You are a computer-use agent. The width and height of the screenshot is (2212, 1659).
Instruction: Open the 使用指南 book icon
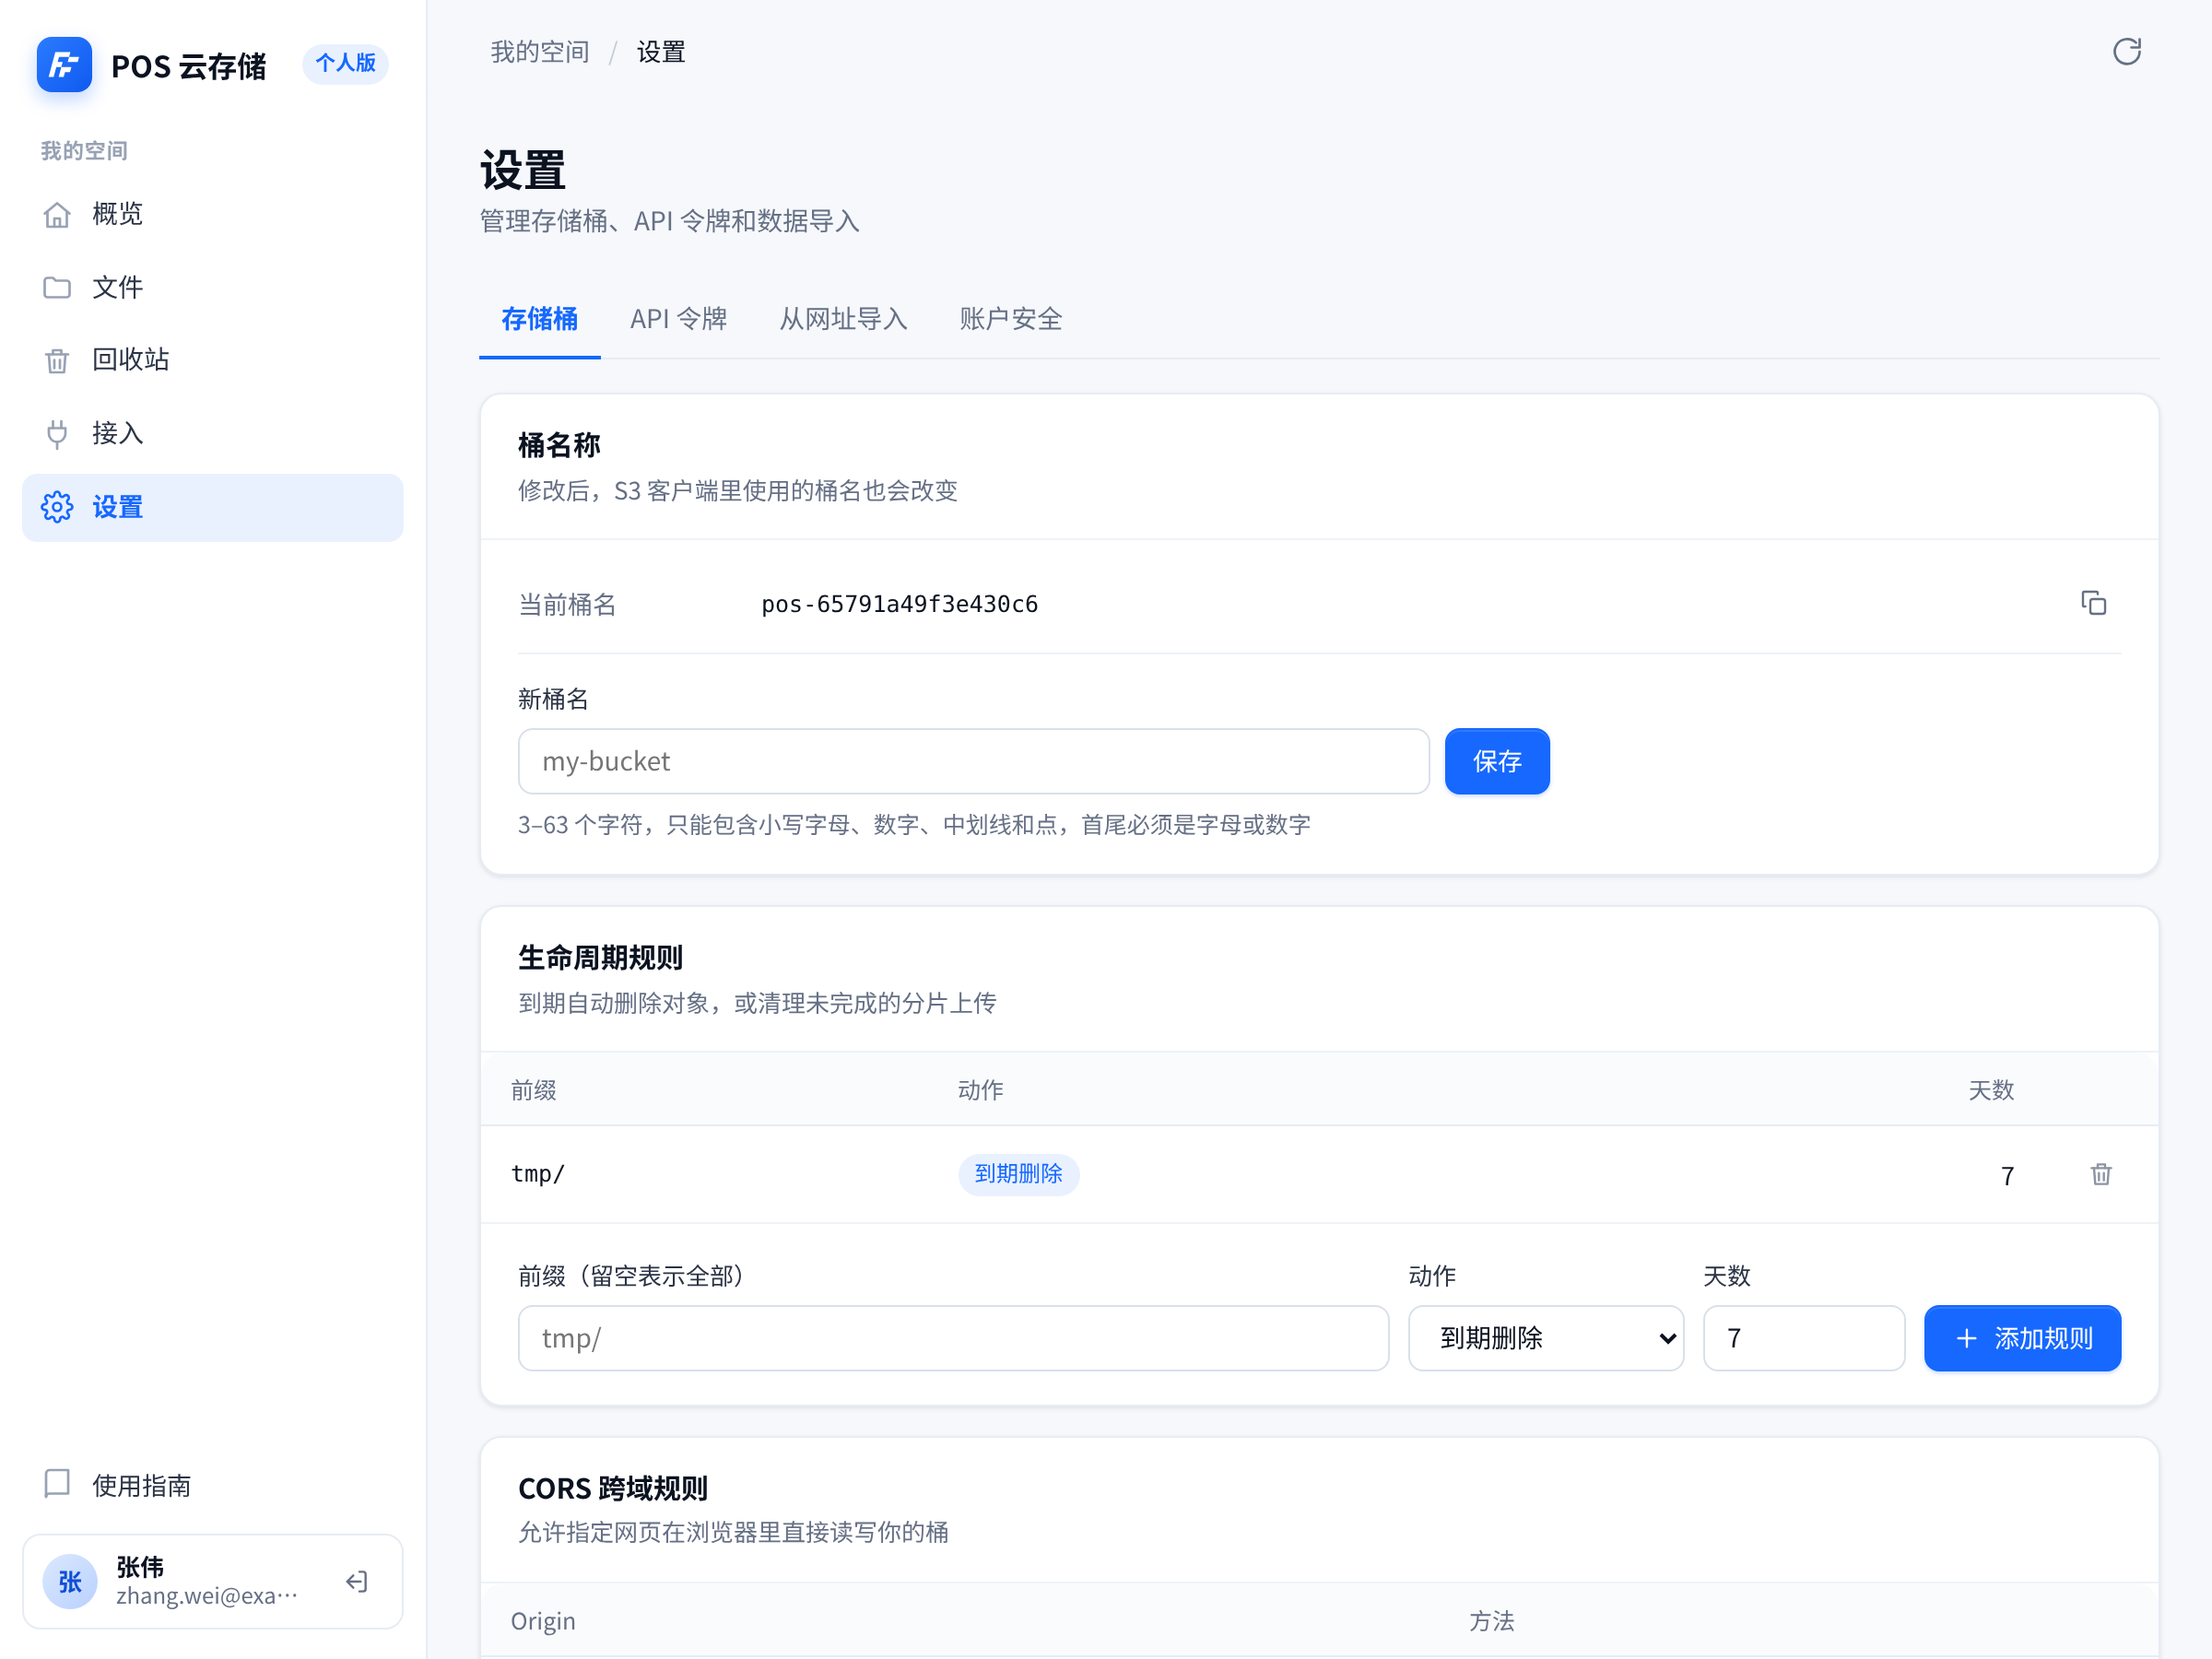[x=57, y=1484]
